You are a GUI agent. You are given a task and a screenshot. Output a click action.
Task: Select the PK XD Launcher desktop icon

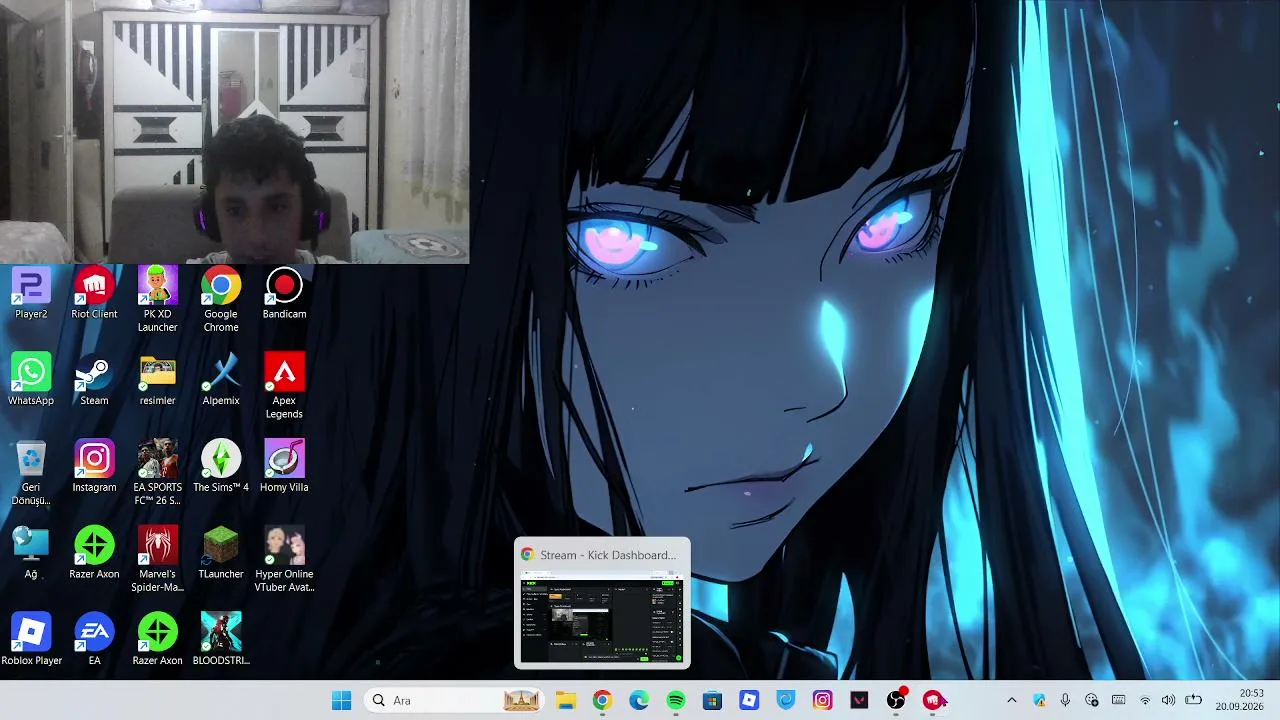(x=158, y=300)
